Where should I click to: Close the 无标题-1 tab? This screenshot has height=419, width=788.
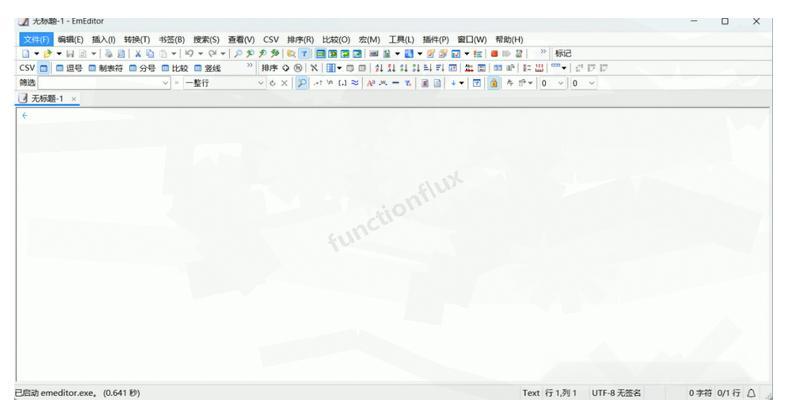(74, 99)
